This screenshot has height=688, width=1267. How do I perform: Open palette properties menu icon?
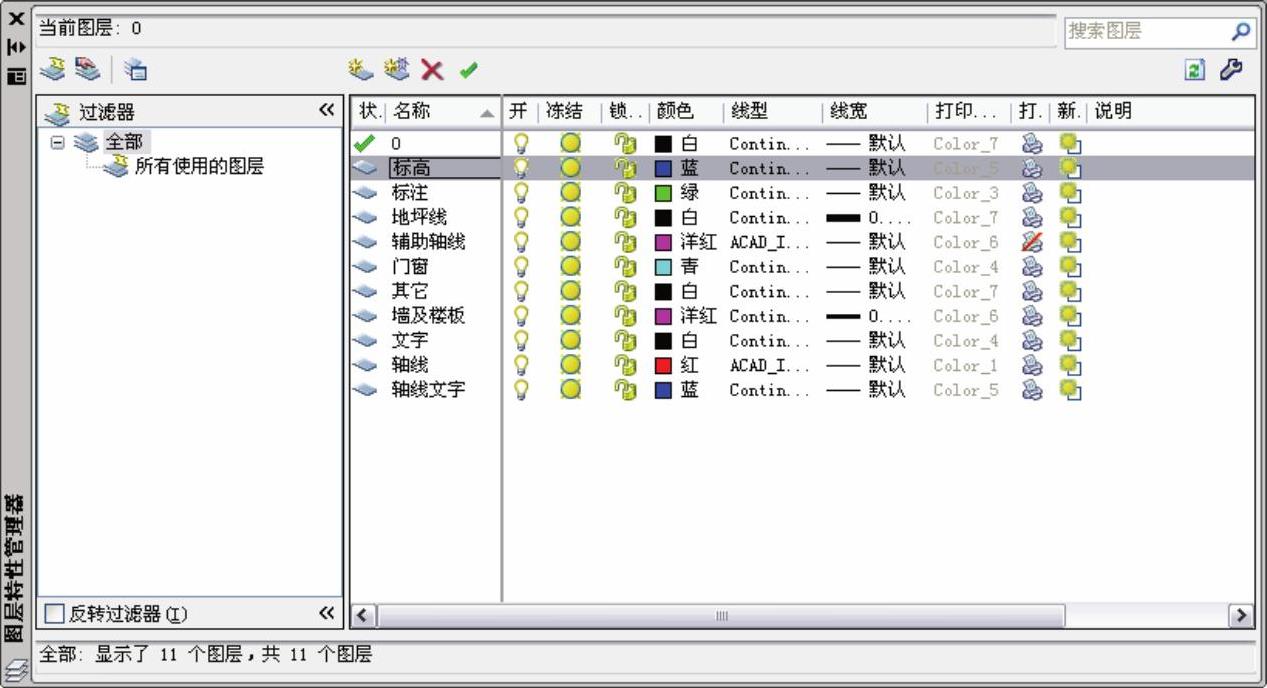click(16, 75)
